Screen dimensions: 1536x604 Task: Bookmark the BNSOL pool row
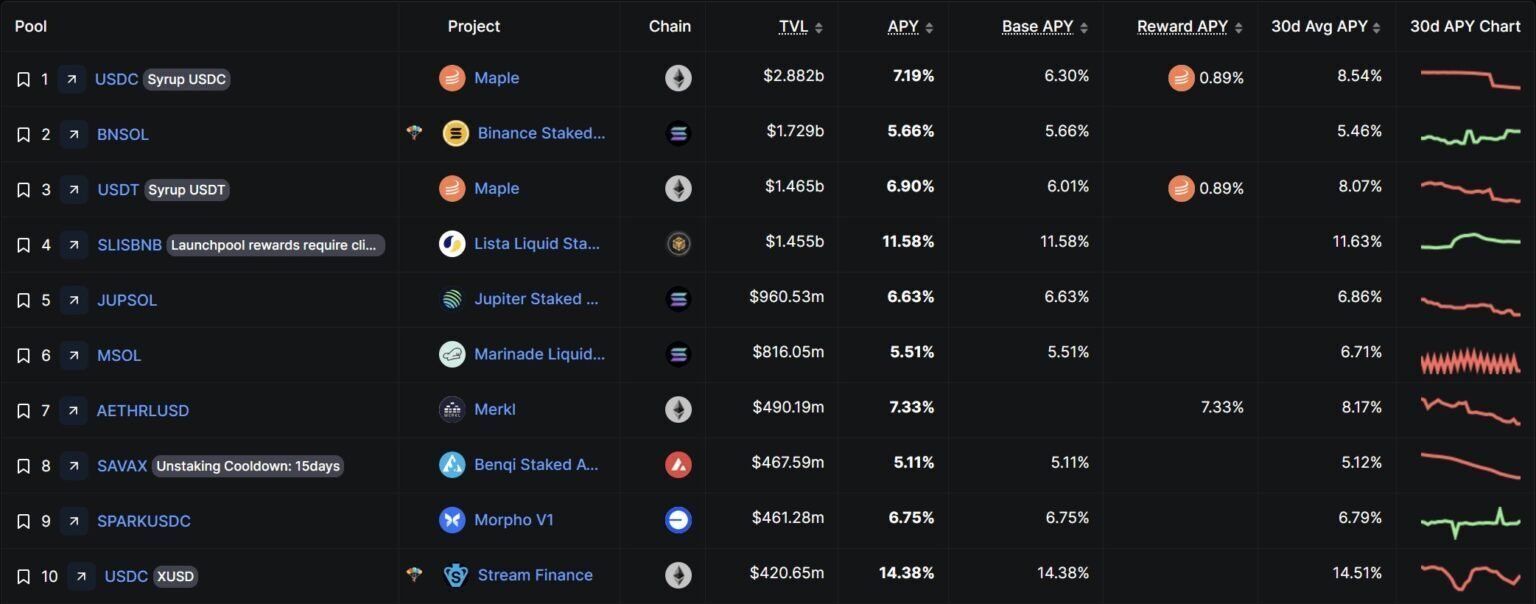click(23, 134)
